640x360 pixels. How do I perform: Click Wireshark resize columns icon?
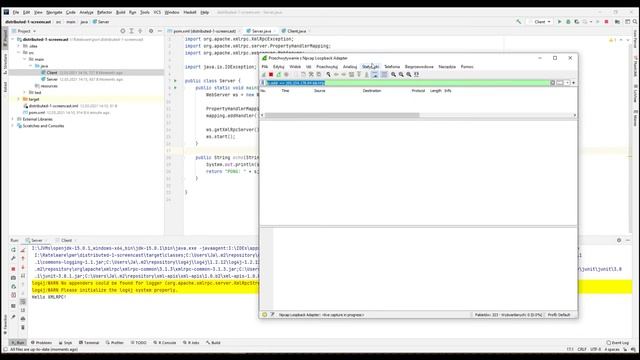click(x=416, y=75)
